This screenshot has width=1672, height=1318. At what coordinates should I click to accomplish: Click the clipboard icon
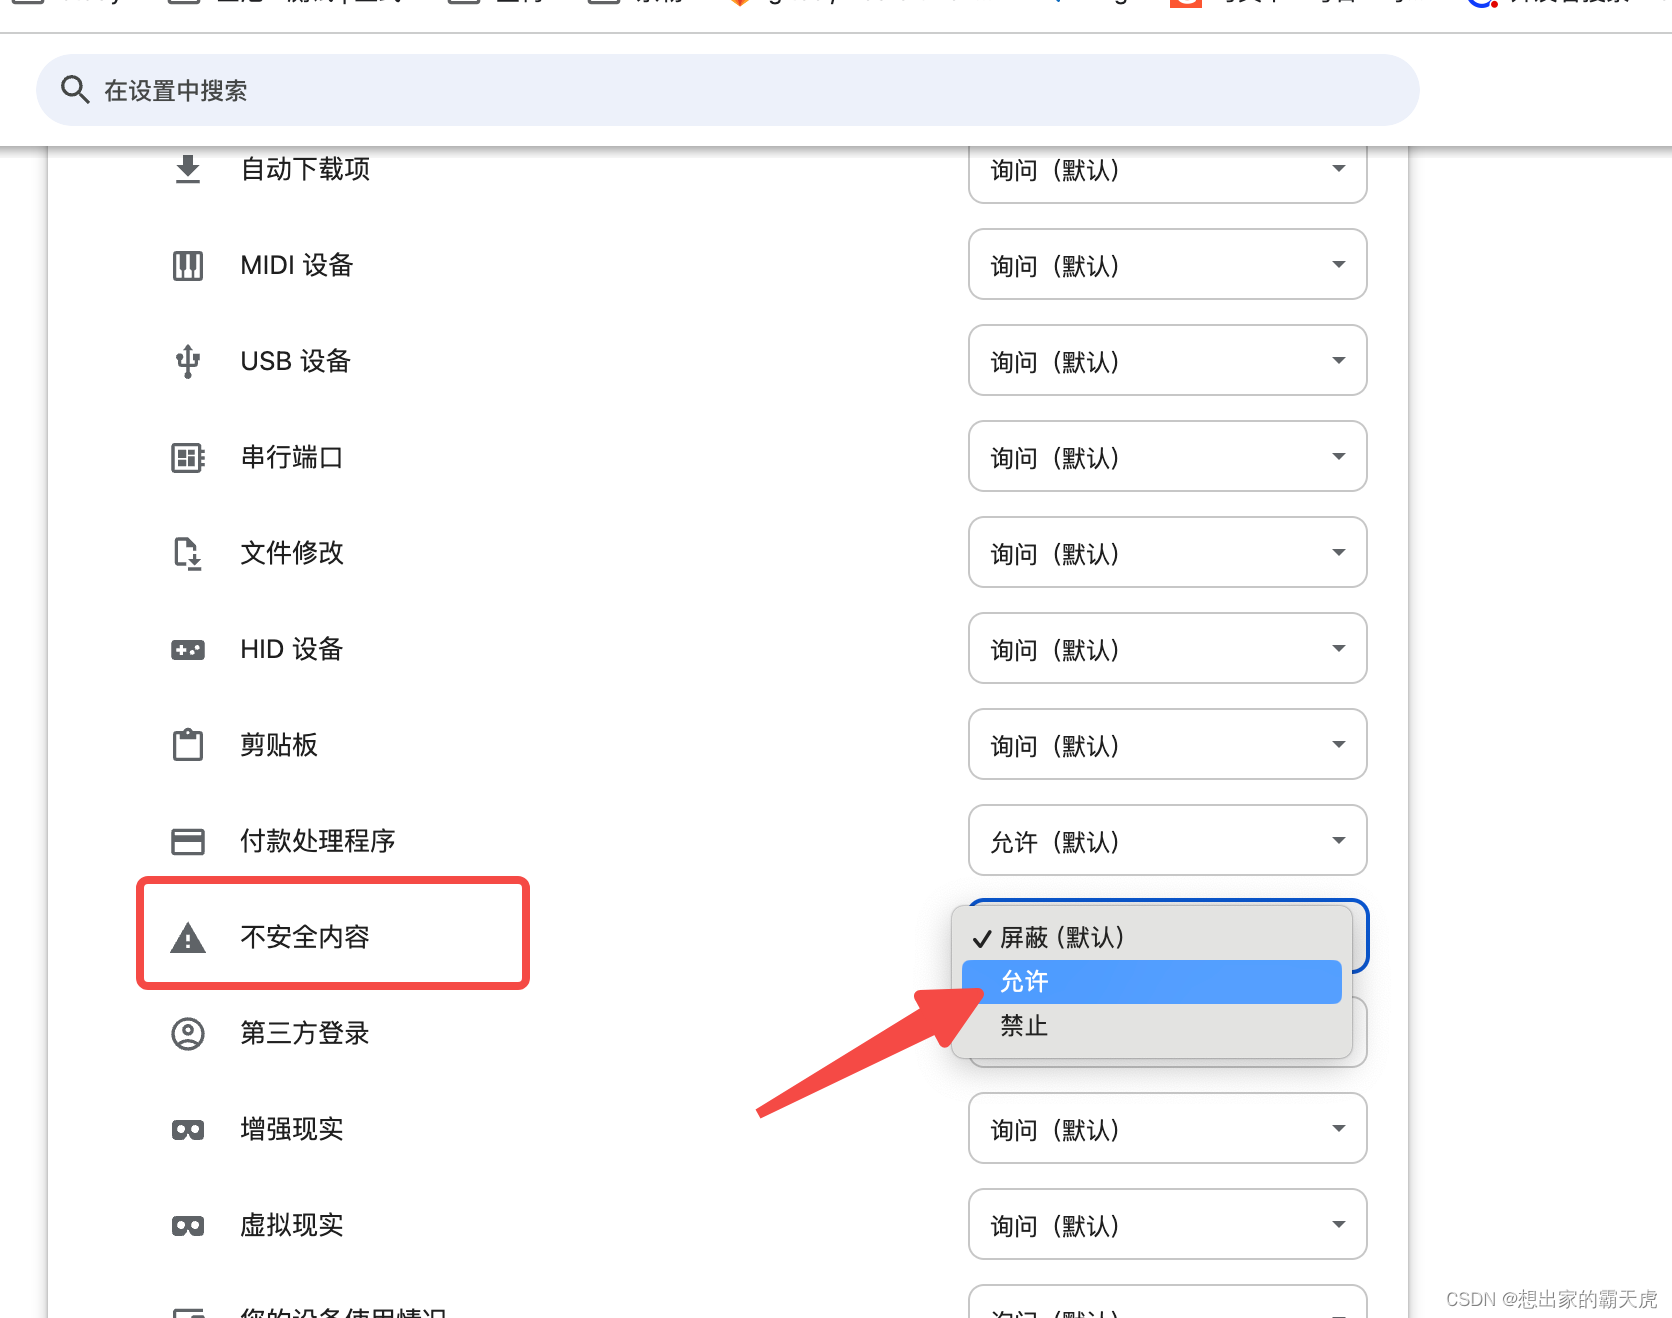188,745
